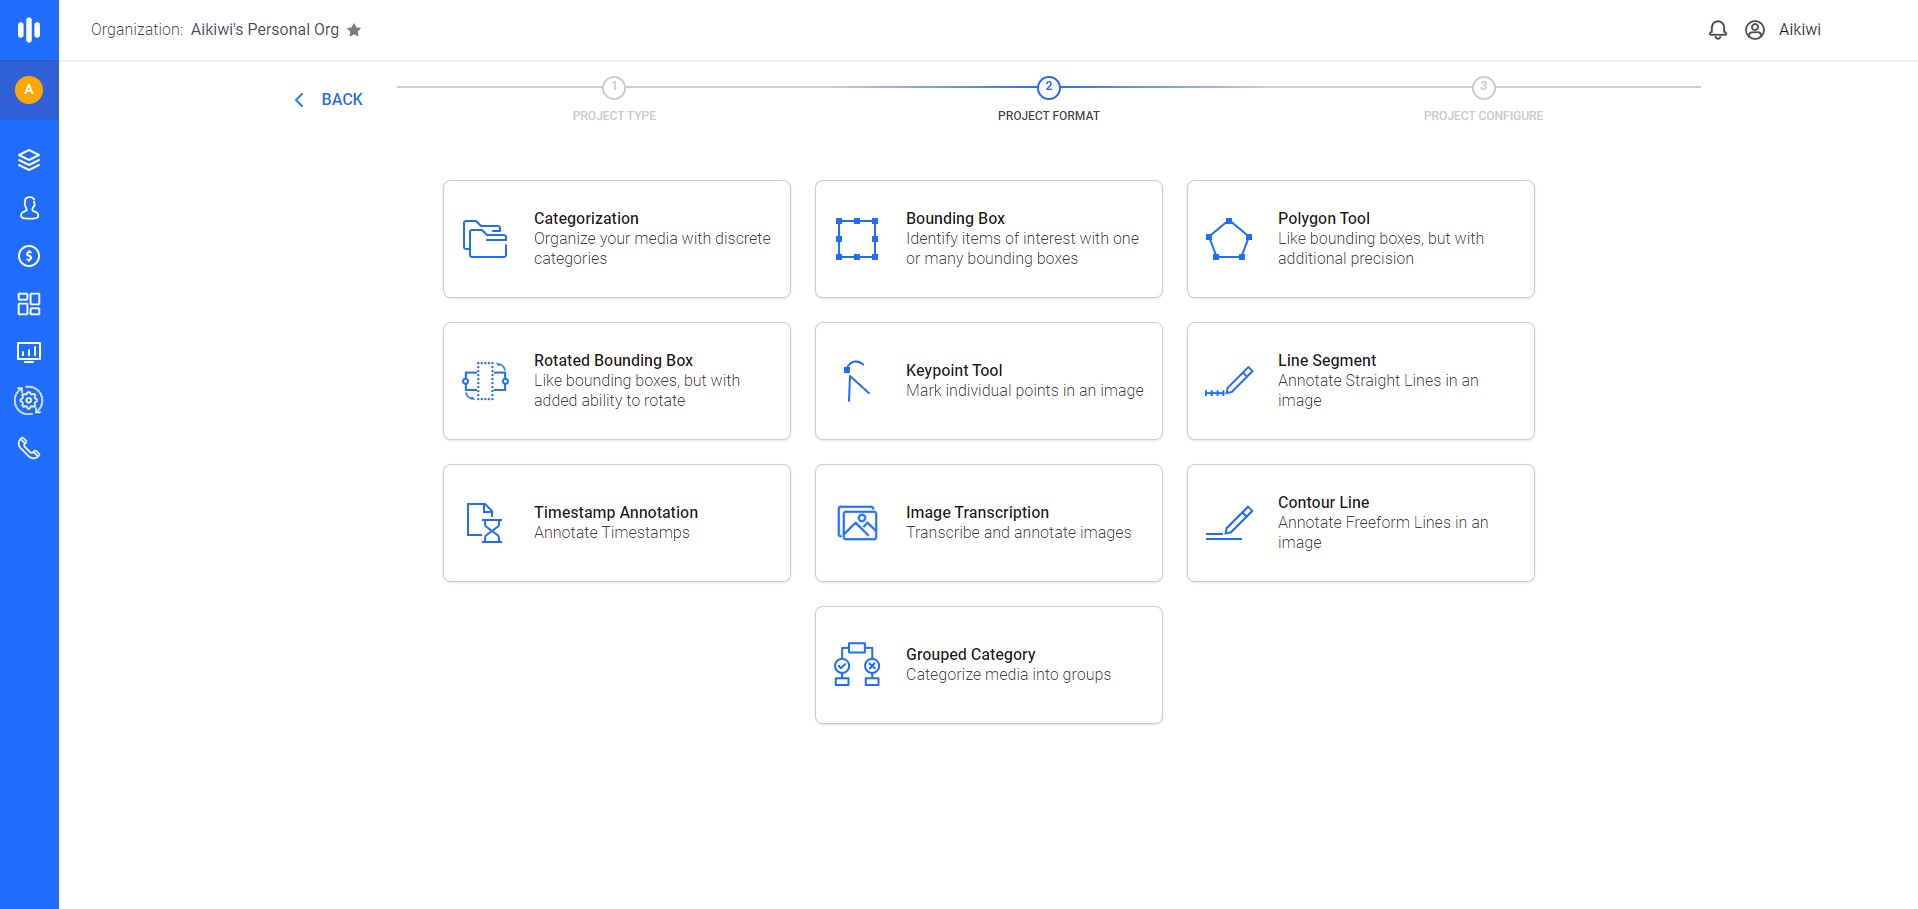This screenshot has width=1918, height=909.
Task: Click the Aikiwi user account icon
Action: point(1754,30)
